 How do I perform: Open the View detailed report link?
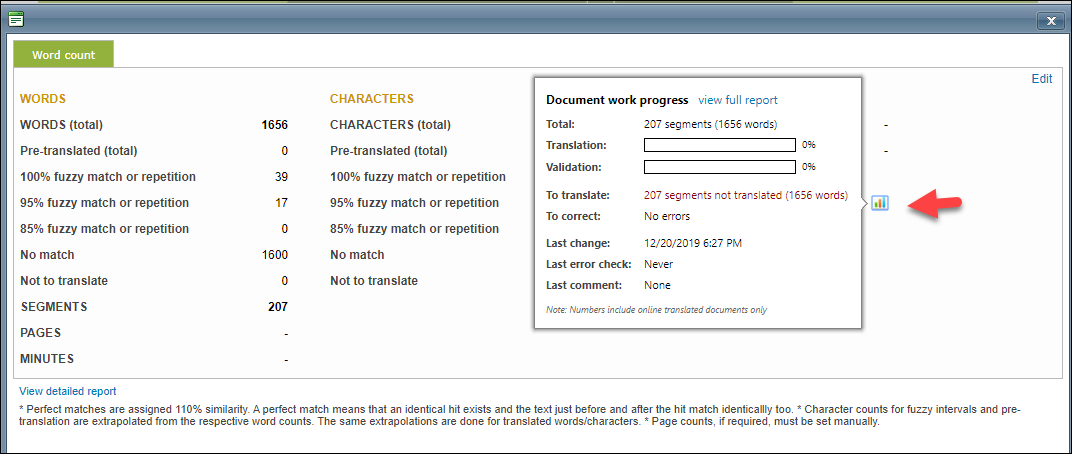point(67,391)
